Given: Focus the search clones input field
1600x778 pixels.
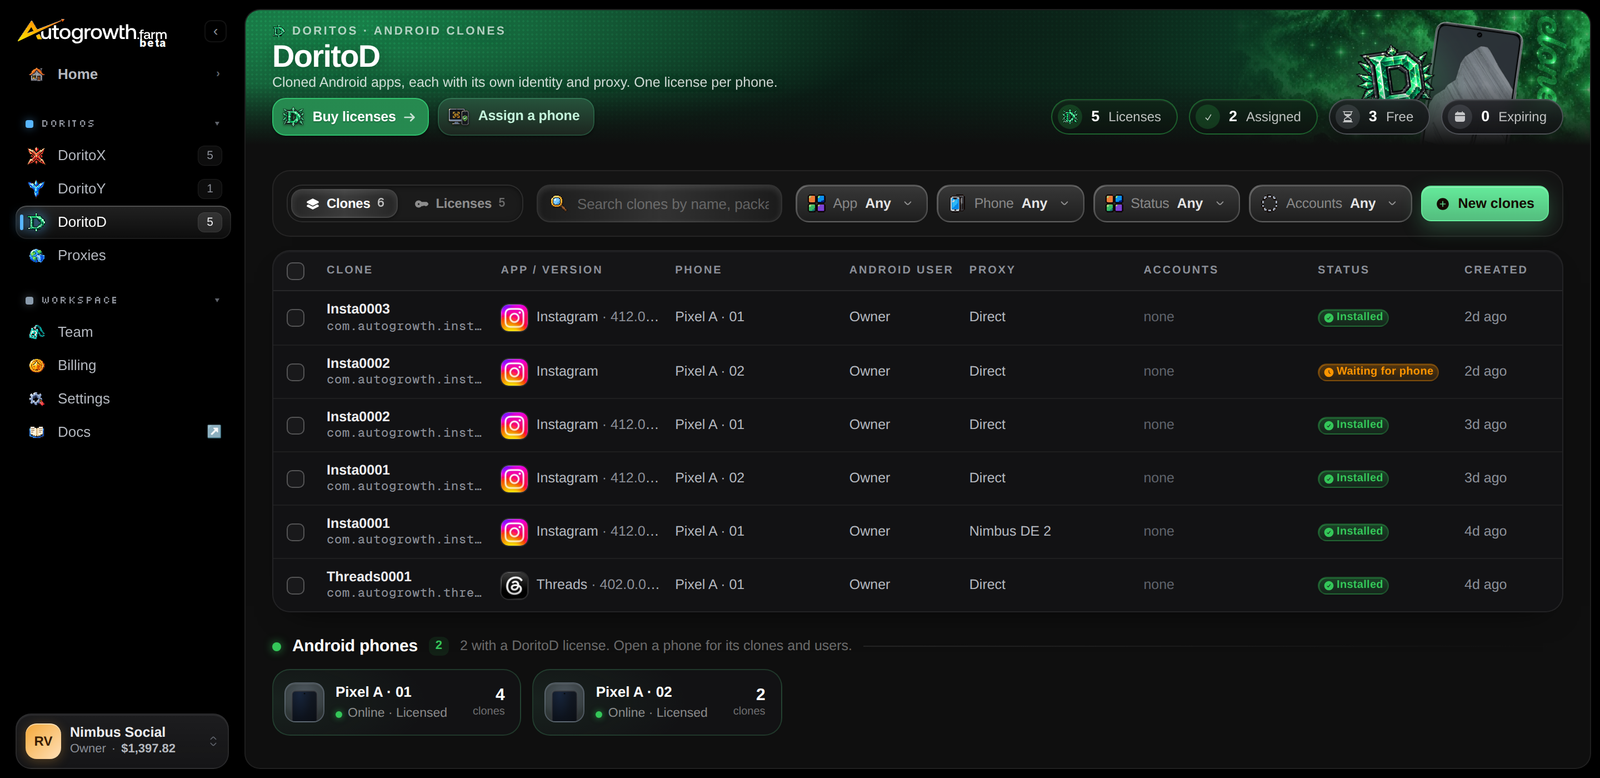Looking at the screenshot, I should 660,203.
